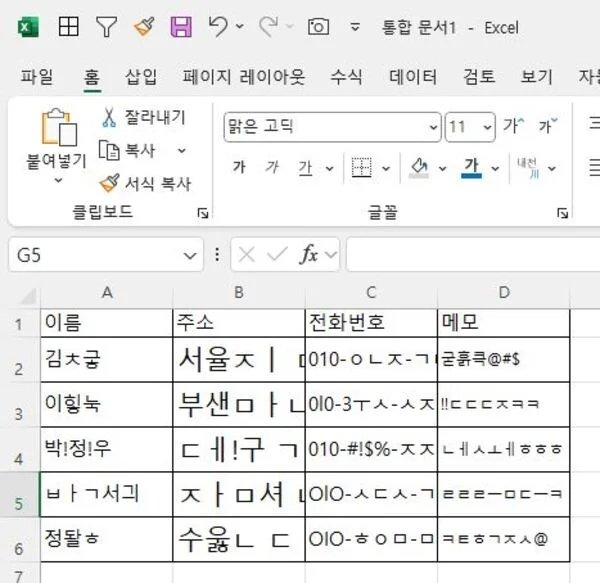Open the 데이터 tab
This screenshot has width=600, height=583.
[412, 77]
